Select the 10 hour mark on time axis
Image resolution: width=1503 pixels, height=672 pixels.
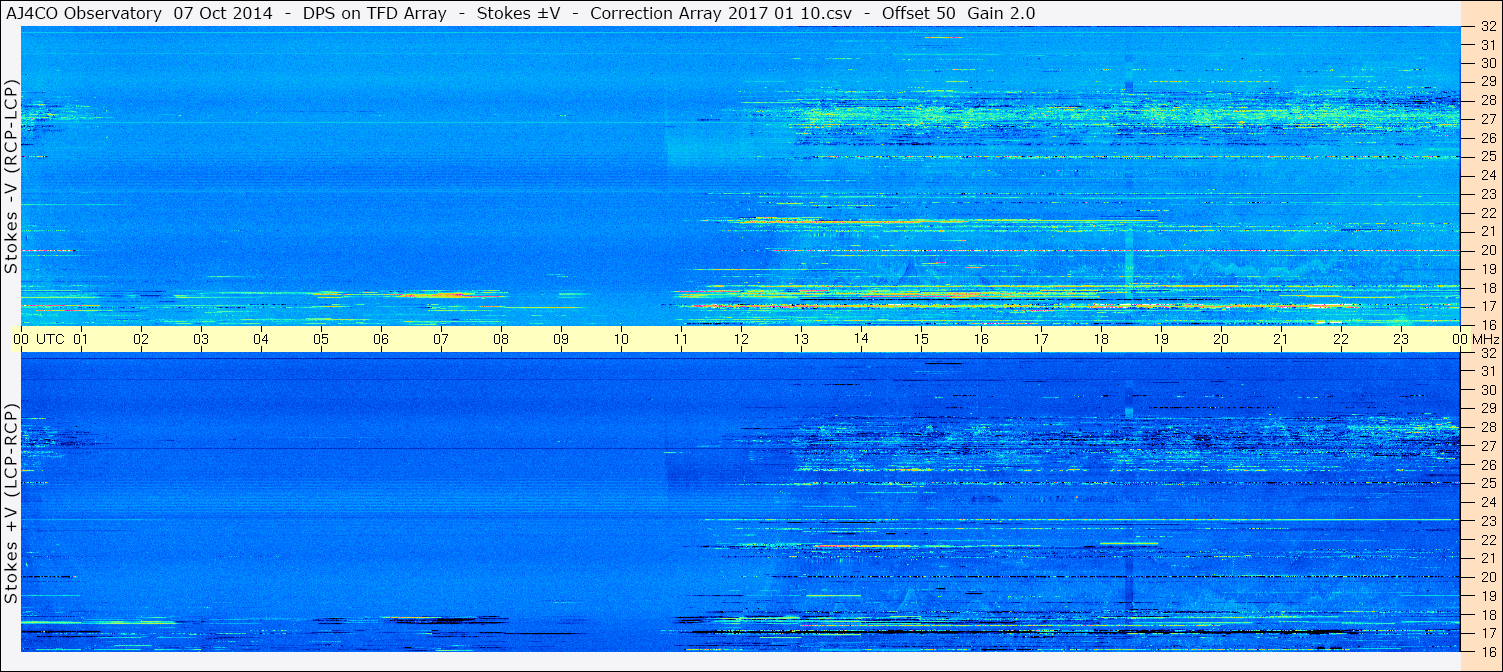621,339
